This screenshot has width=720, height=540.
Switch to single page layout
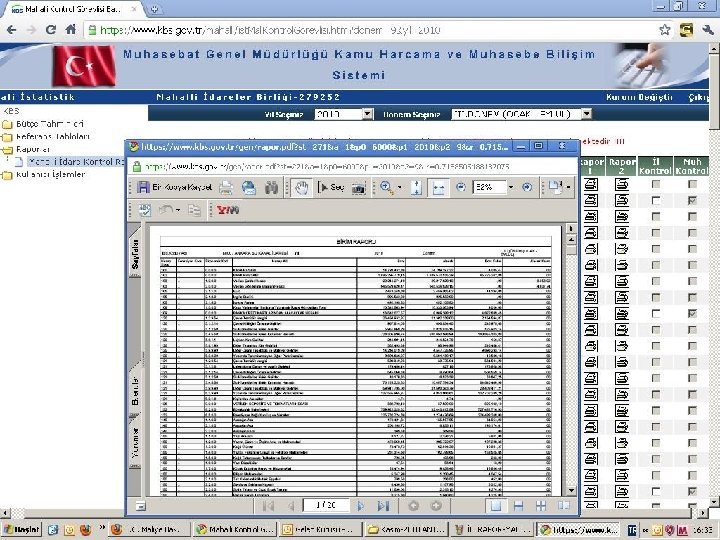click(x=496, y=506)
